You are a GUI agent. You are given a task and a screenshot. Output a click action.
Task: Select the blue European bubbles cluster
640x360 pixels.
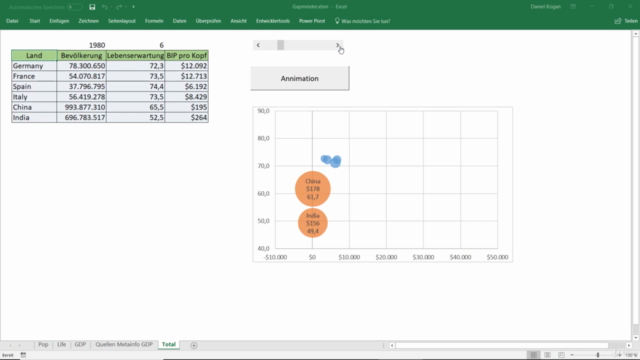[x=331, y=160]
